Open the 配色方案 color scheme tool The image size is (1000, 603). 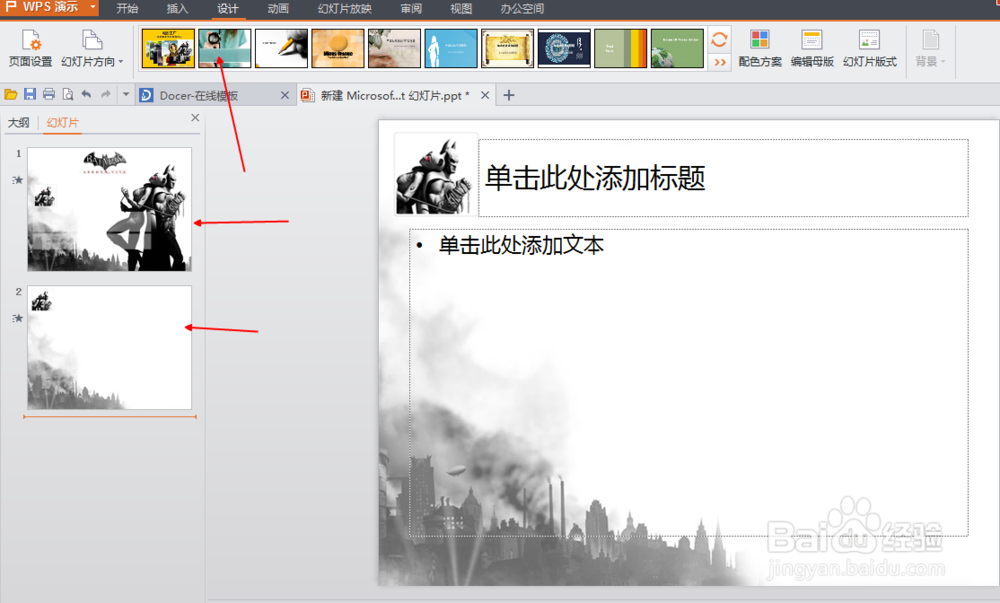click(760, 48)
